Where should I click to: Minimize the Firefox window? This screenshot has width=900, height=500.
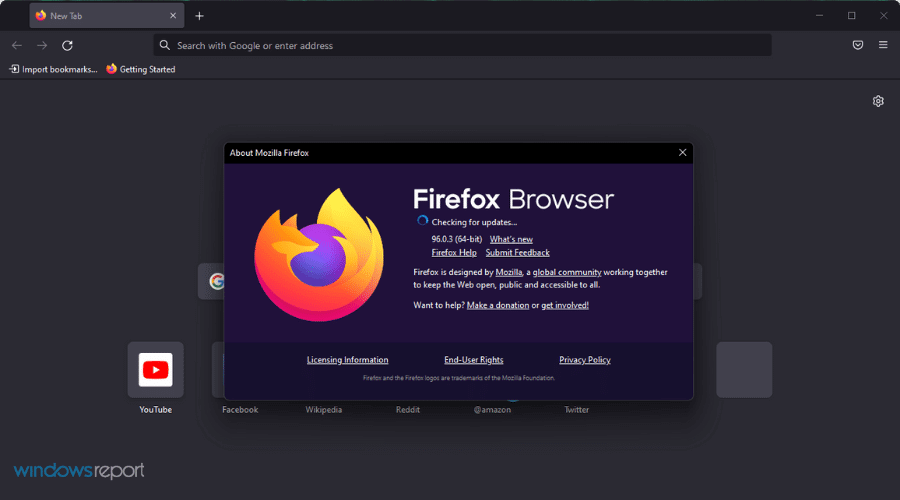tap(820, 15)
